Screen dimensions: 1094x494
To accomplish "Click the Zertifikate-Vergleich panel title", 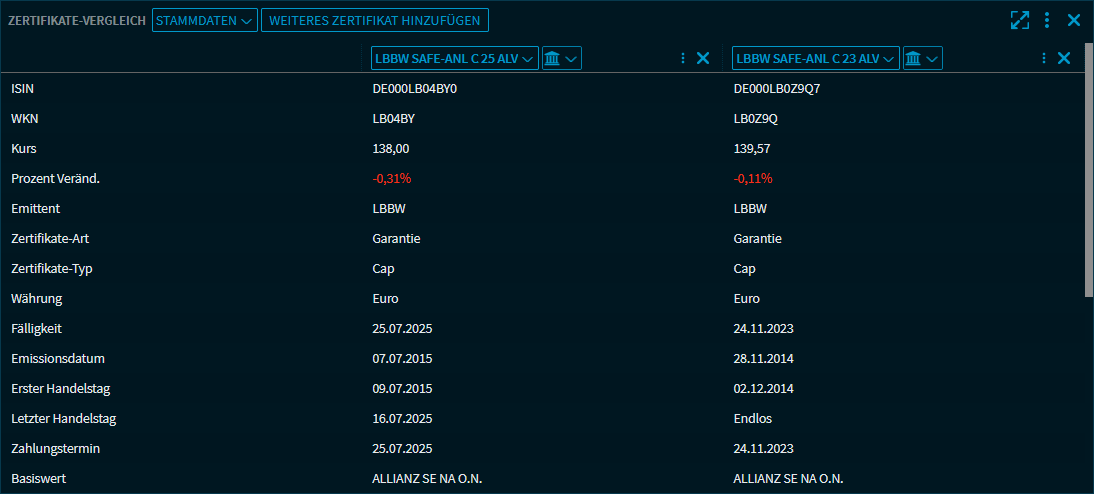I will pyautogui.click(x=77, y=20).
